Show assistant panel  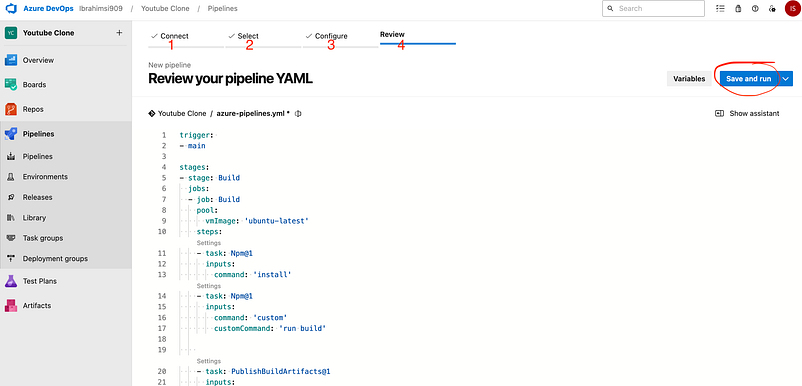[x=747, y=113]
